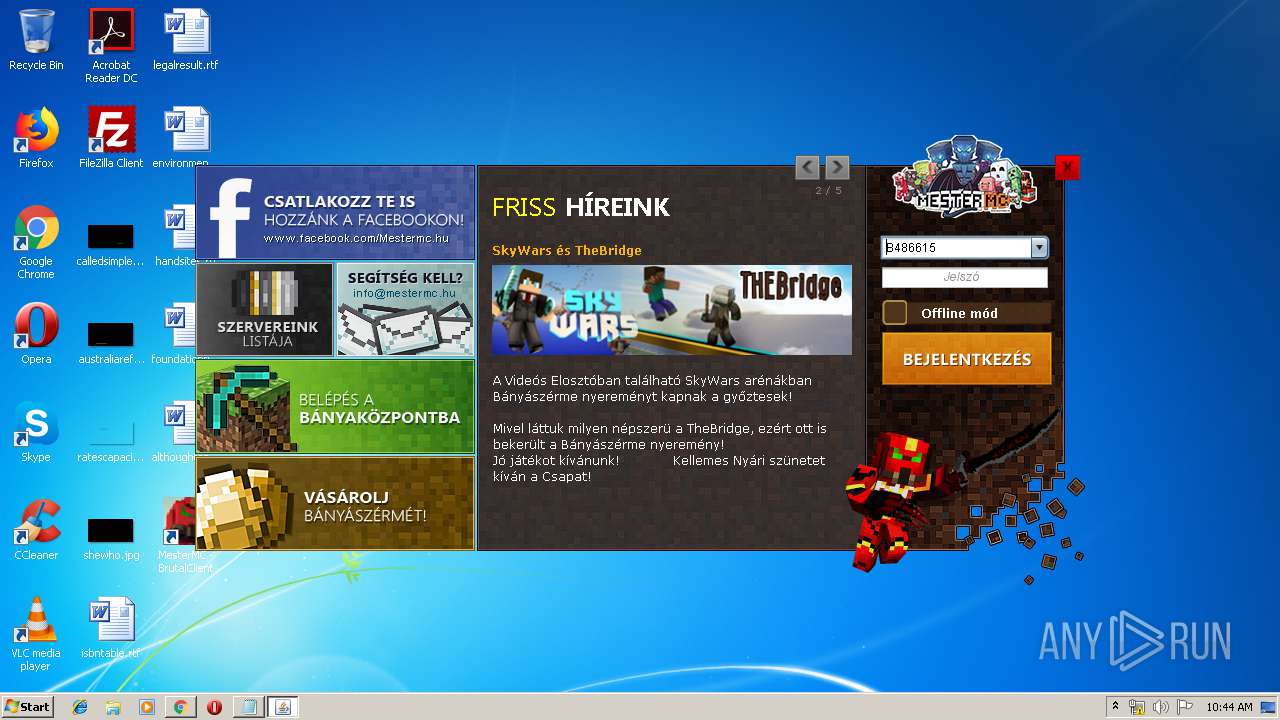The image size is (1280, 720).
Task: Show next news item arrow
Action: pos(837,167)
